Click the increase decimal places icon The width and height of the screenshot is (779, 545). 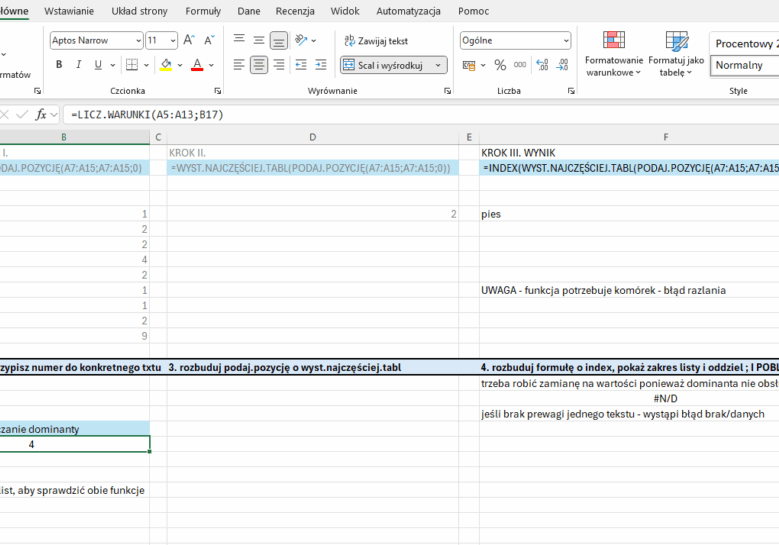tap(543, 65)
